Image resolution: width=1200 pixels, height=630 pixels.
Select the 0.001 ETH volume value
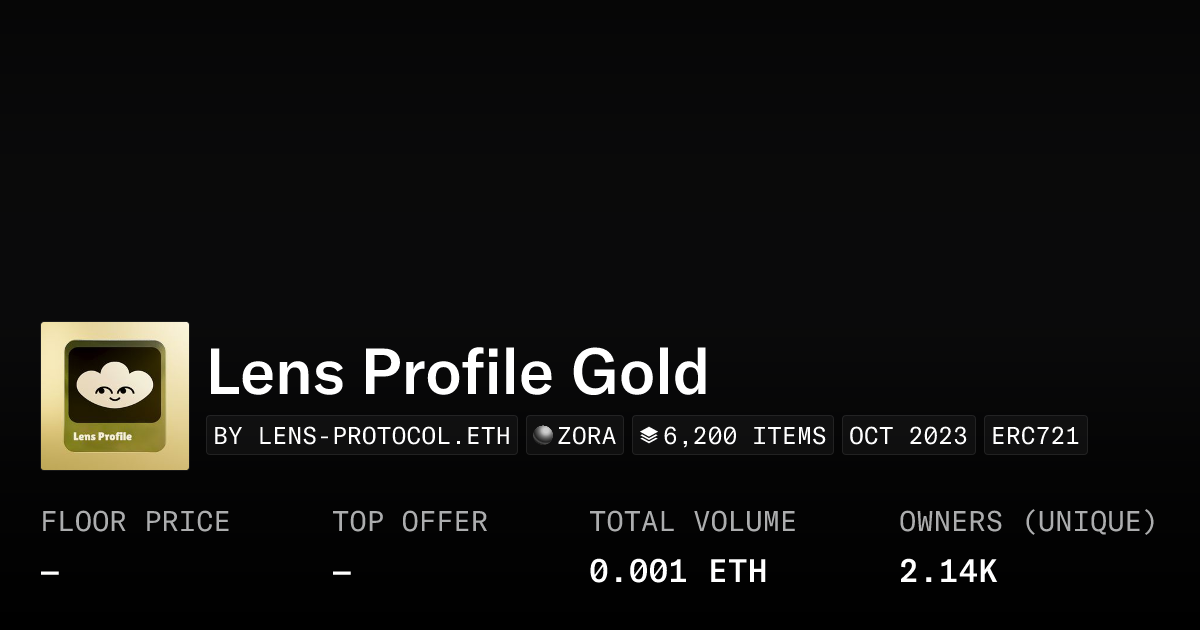678,572
